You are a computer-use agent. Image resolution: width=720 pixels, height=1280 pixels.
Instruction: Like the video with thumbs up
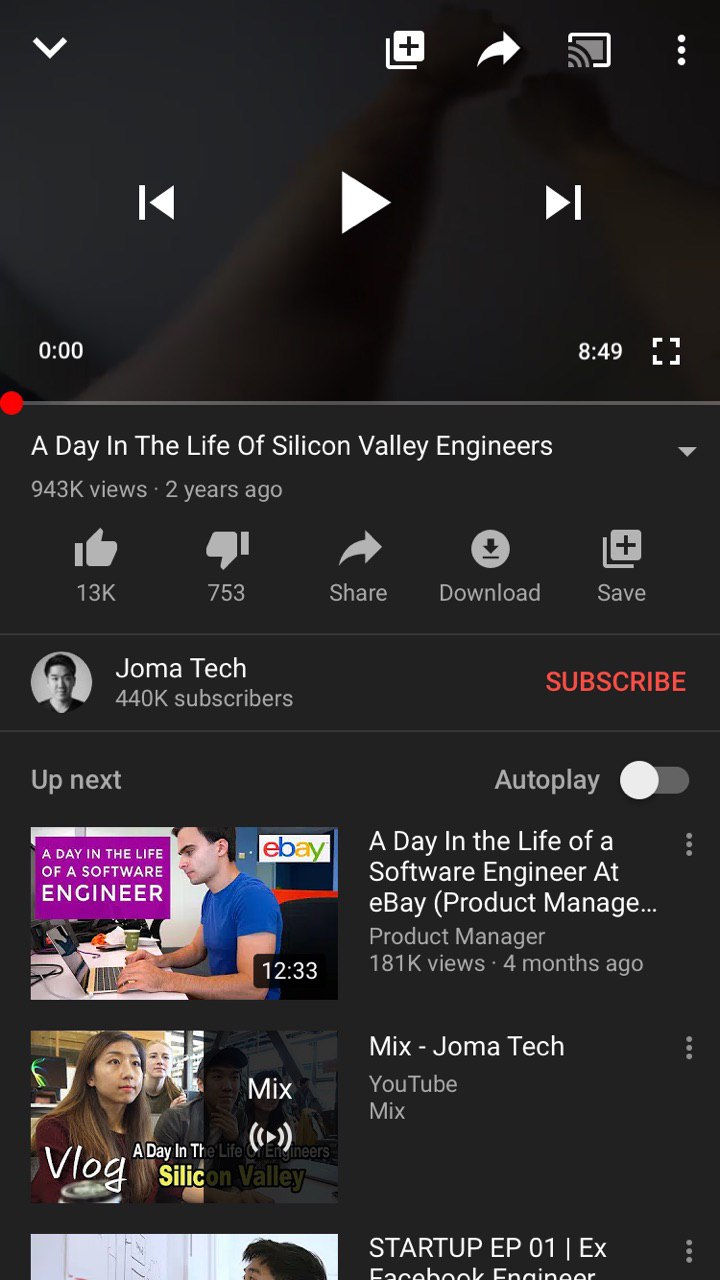[96, 567]
